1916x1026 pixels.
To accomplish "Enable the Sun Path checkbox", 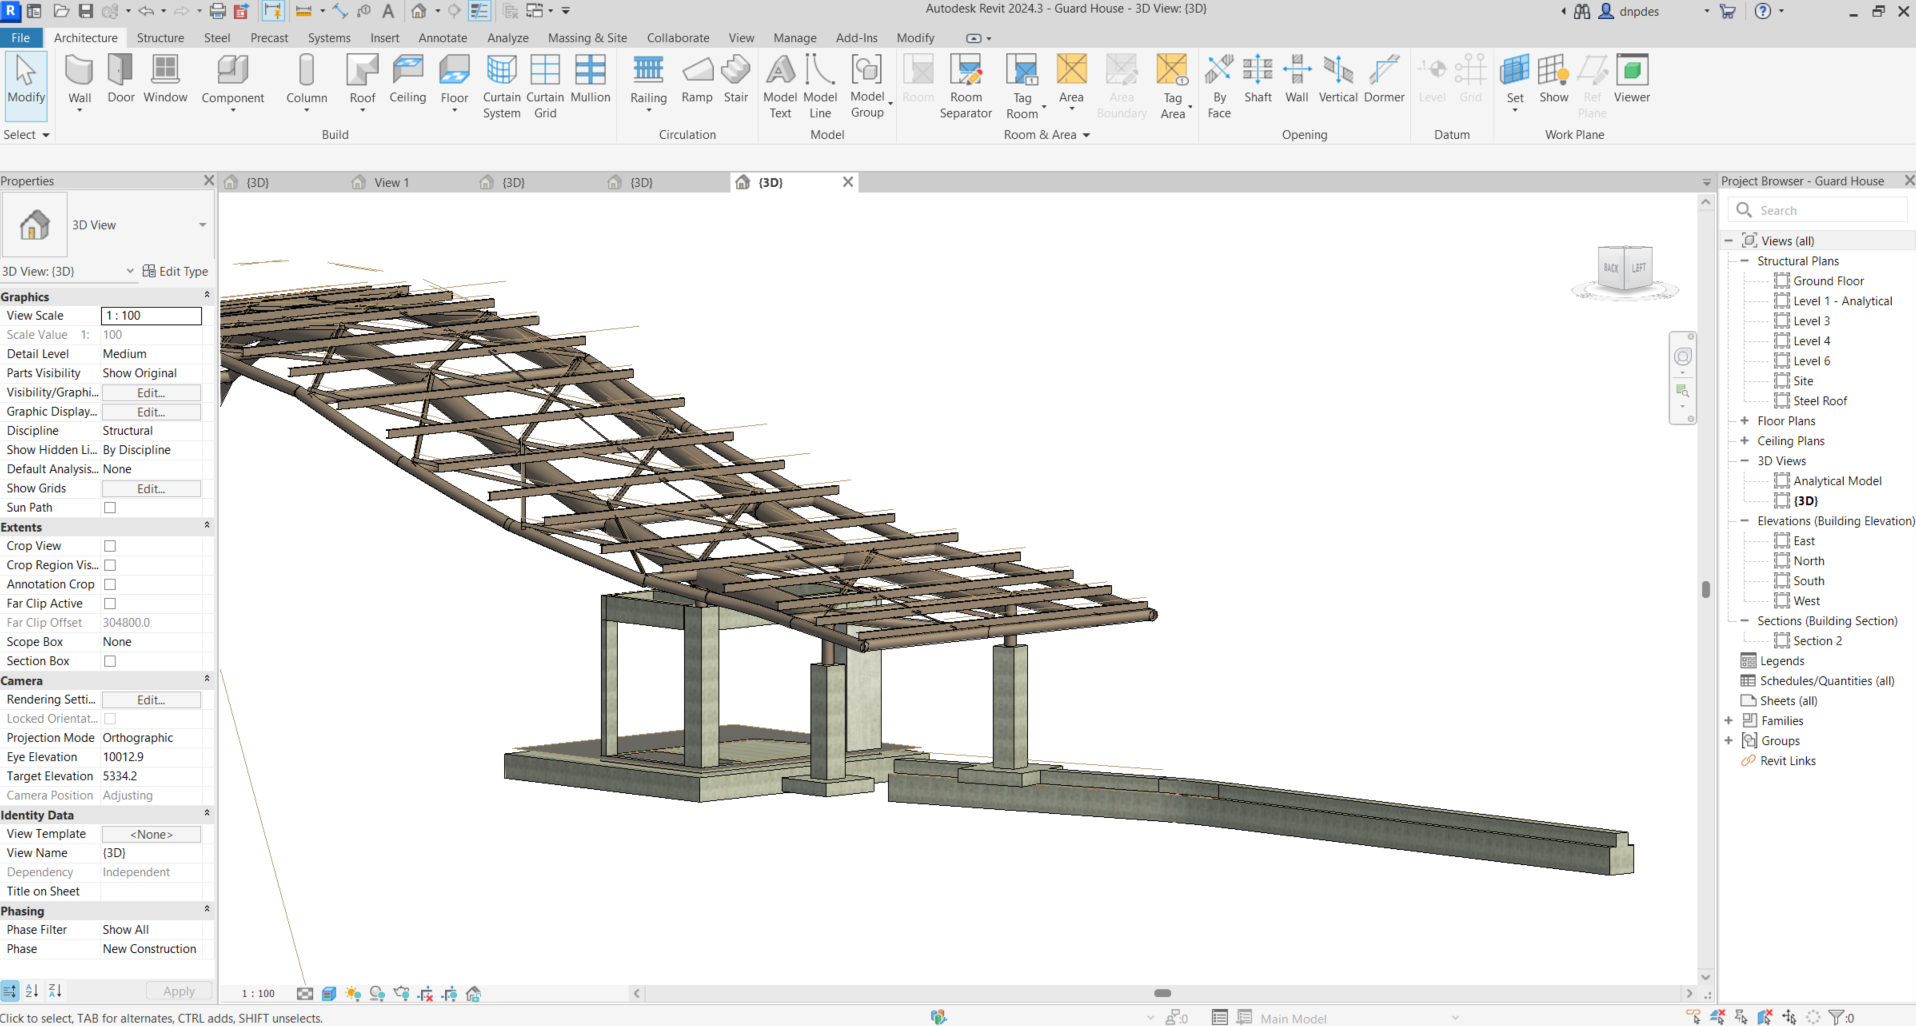I will click(110, 508).
